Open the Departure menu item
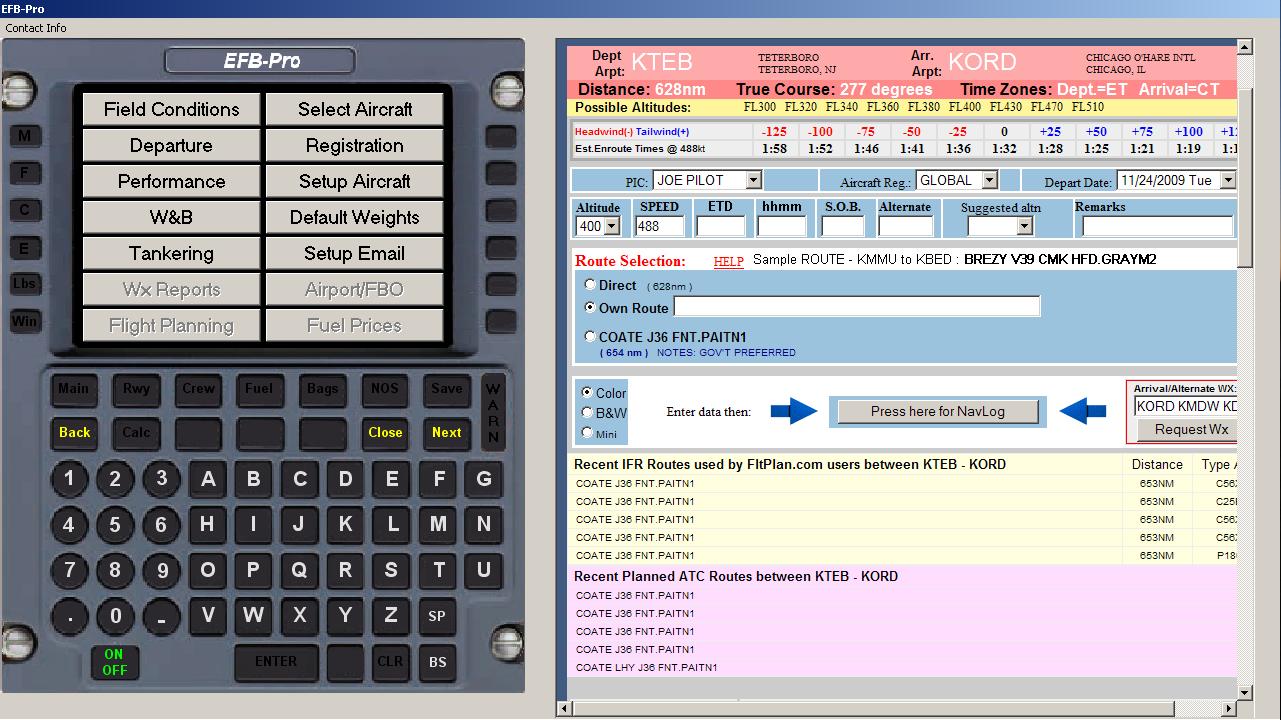 [x=171, y=146]
